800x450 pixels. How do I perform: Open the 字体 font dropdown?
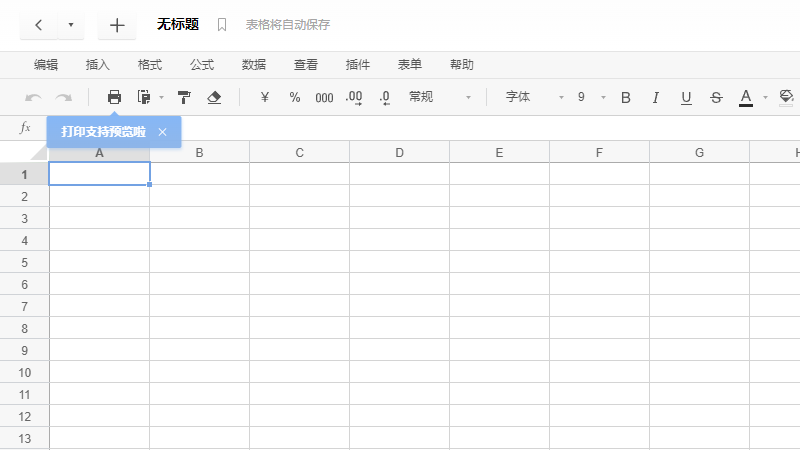tap(534, 97)
